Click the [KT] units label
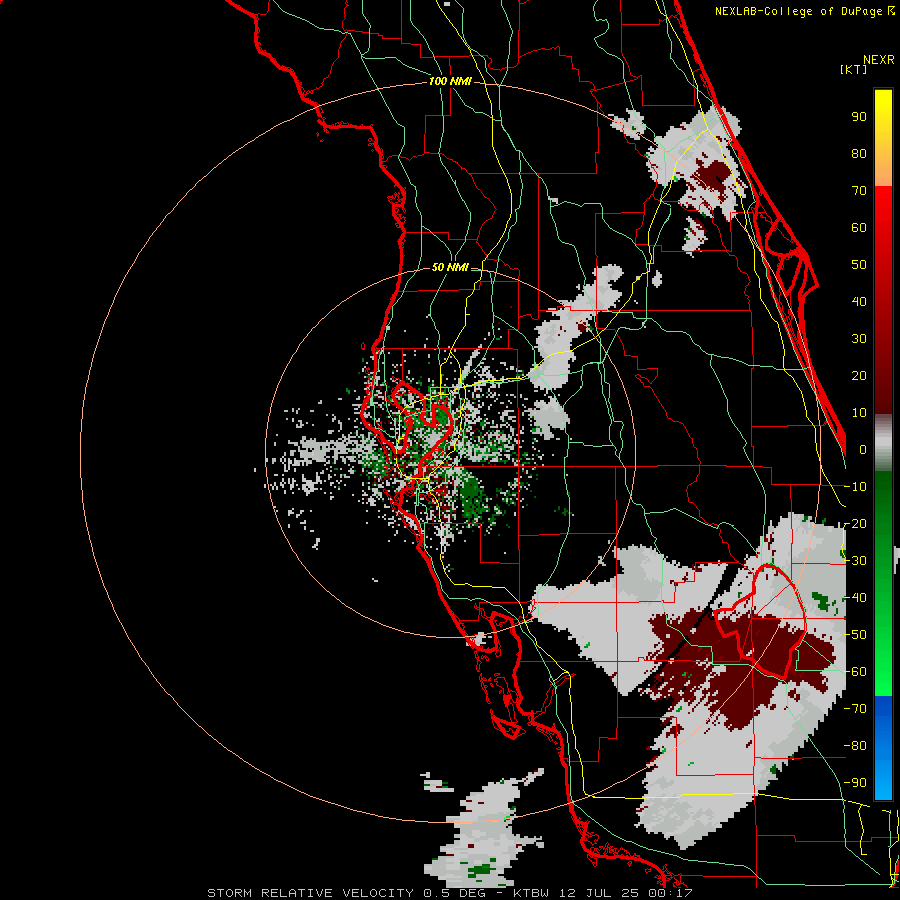Screen dimensions: 900x900 [x=854, y=69]
